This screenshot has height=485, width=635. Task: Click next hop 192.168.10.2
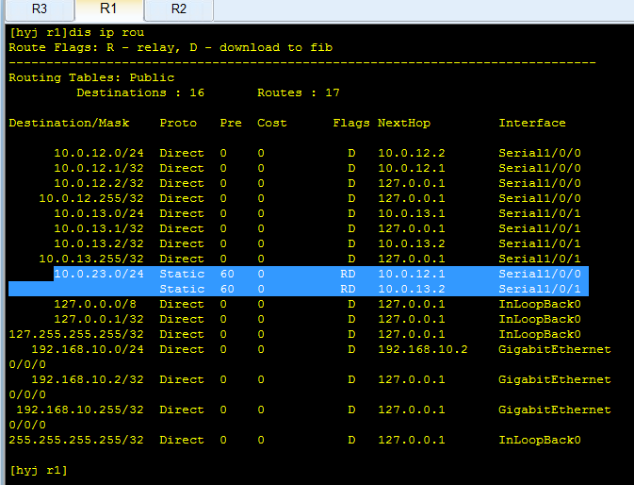point(423,349)
